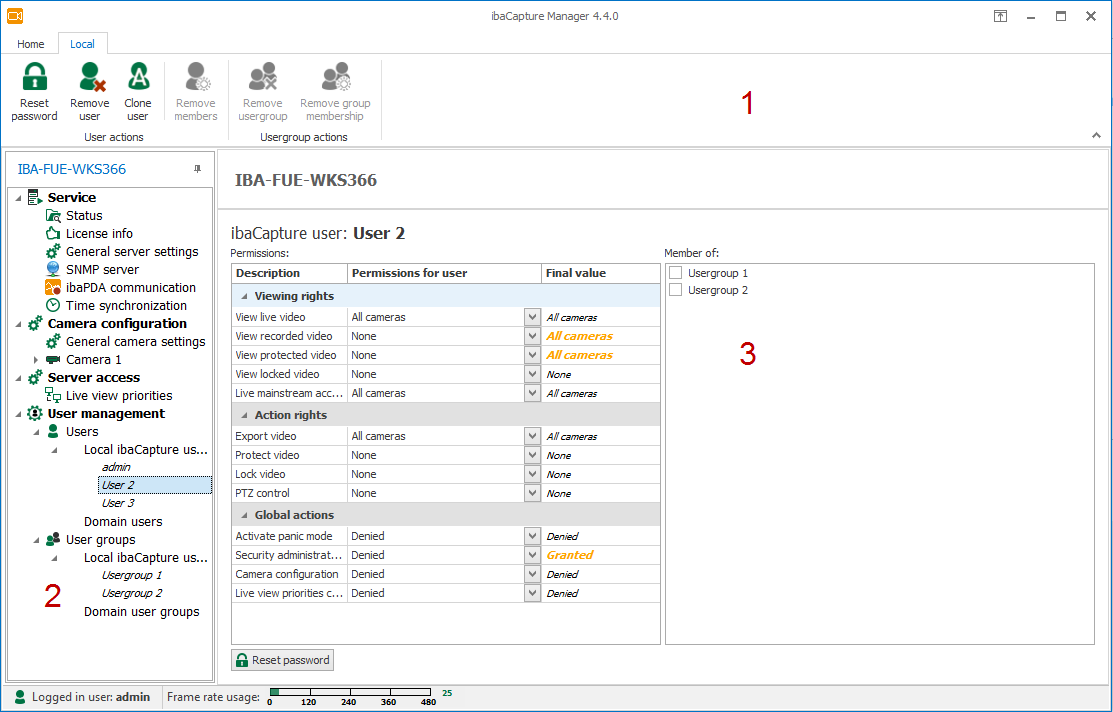Check the Usergroup 2 membership box

676,290
